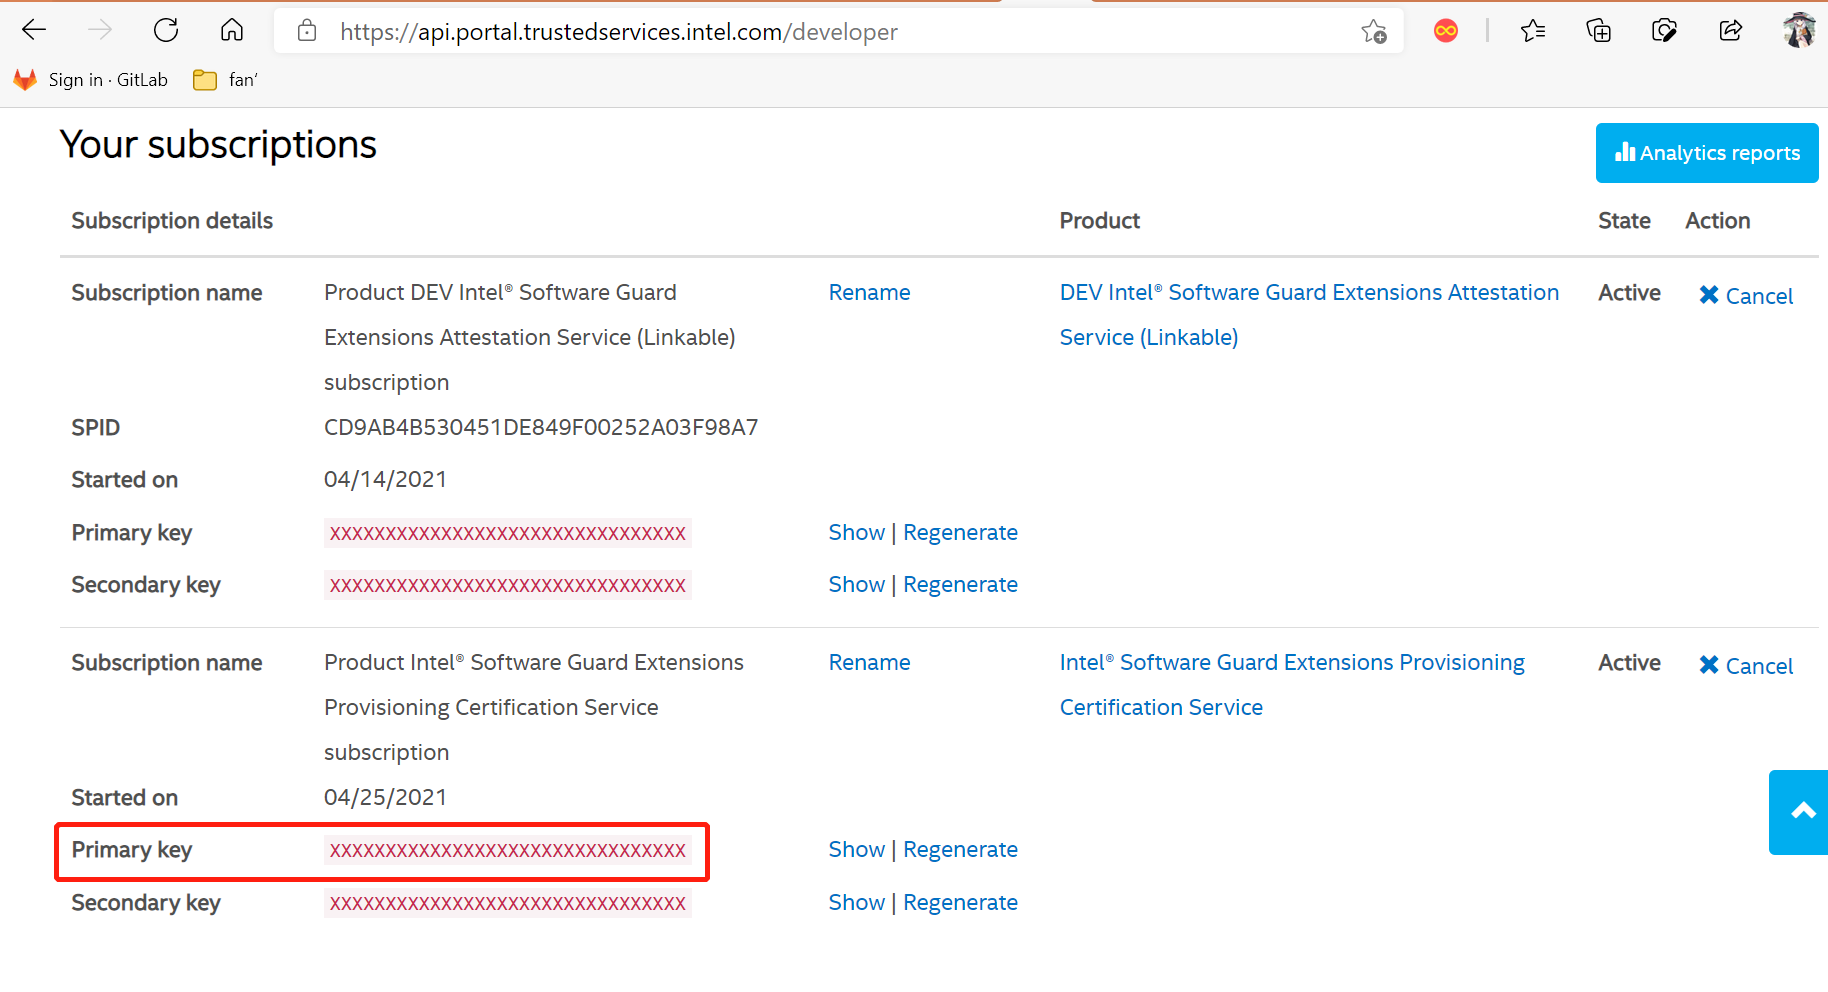1828x992 pixels.
Task: Open the infinity extension in the toolbar
Action: 1445,31
